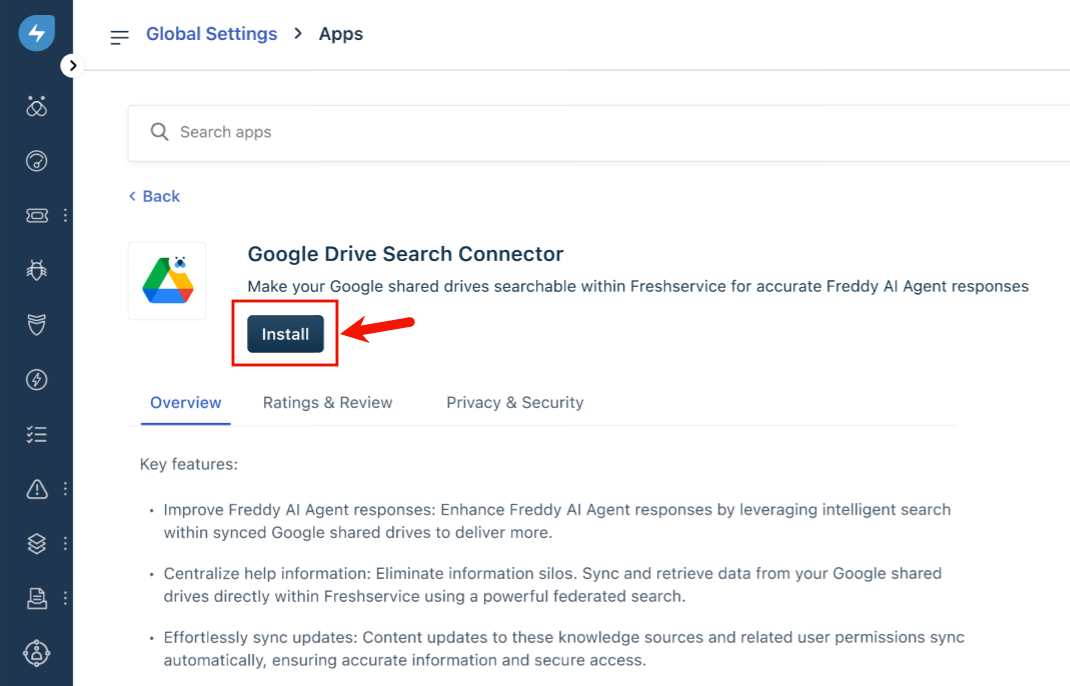Click 'Effortlessly sync updates' bullet
This screenshot has height=686, width=1070.
click(564, 648)
